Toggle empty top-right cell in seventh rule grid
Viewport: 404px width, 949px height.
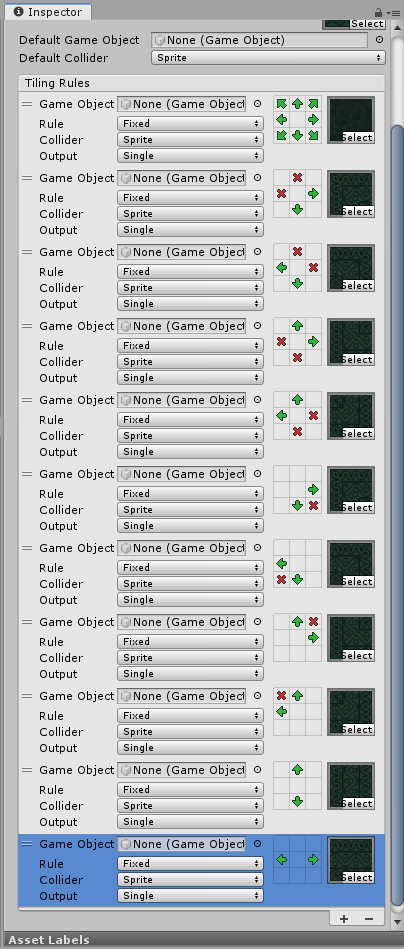point(313,548)
